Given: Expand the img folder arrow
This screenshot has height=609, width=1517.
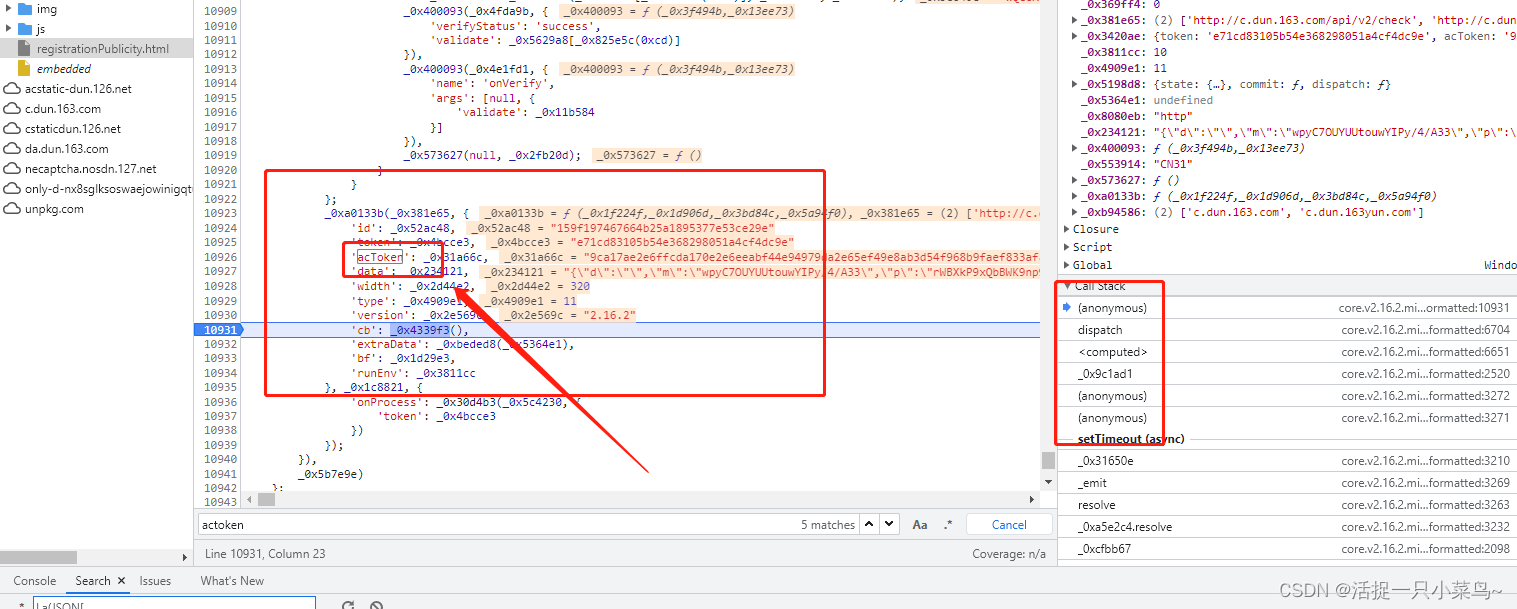Looking at the screenshot, I should pos(8,9).
